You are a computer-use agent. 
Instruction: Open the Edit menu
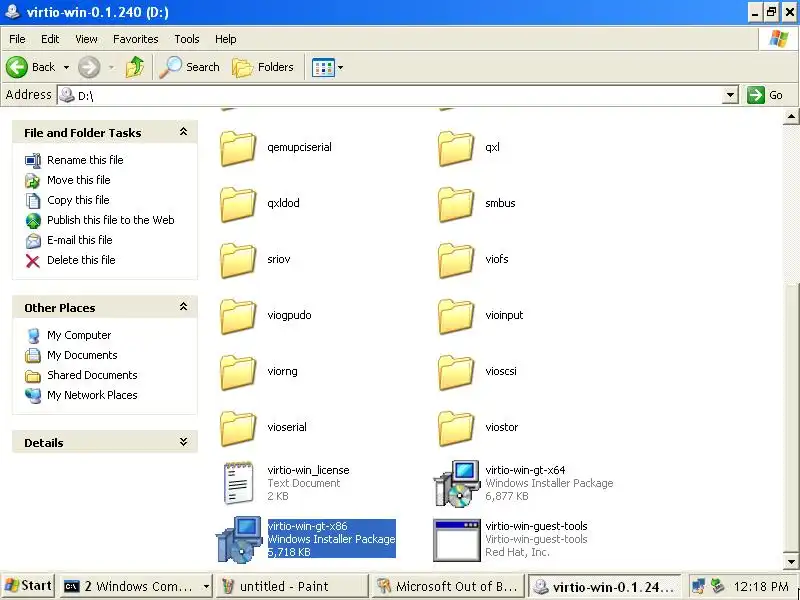pos(50,39)
